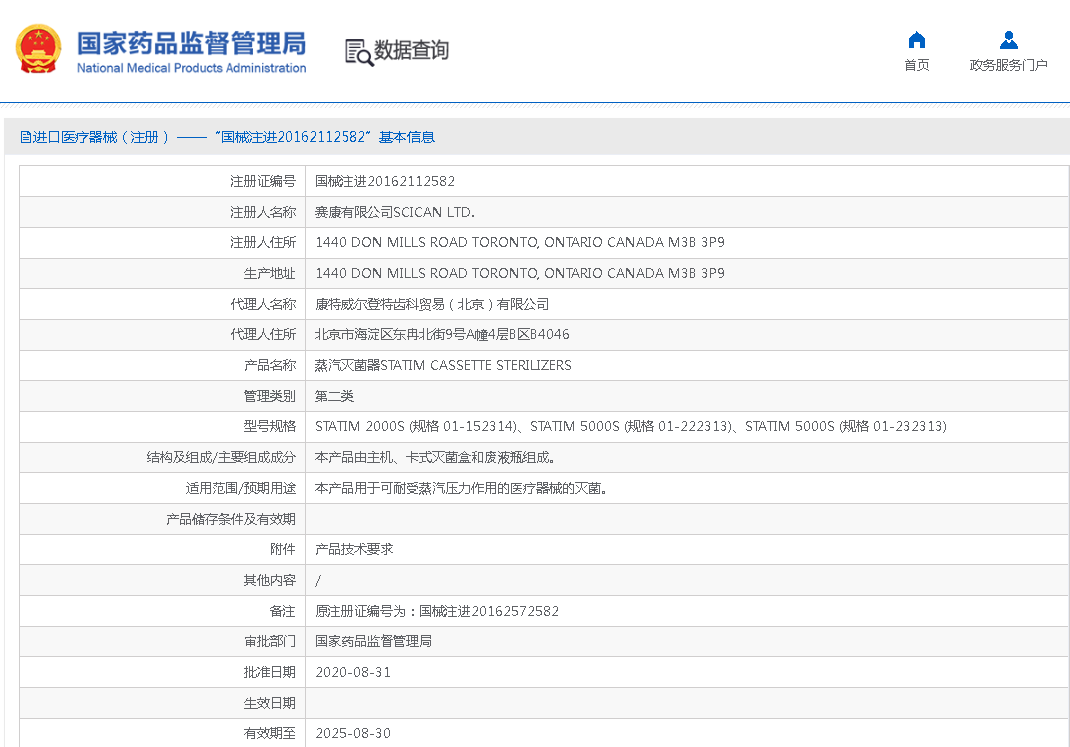The height and width of the screenshot is (747, 1070).
Task: Select the 原注册证编号为 remark text
Action: point(437,611)
